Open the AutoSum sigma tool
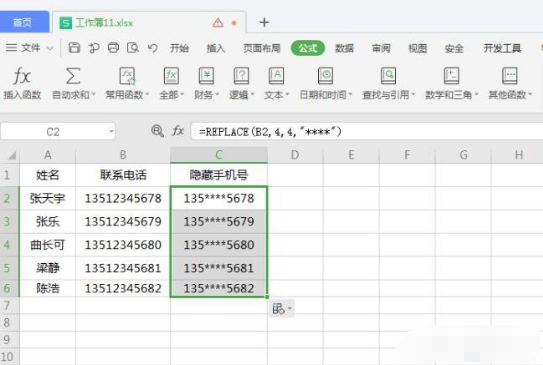This screenshot has height=365, width=543. 73,76
